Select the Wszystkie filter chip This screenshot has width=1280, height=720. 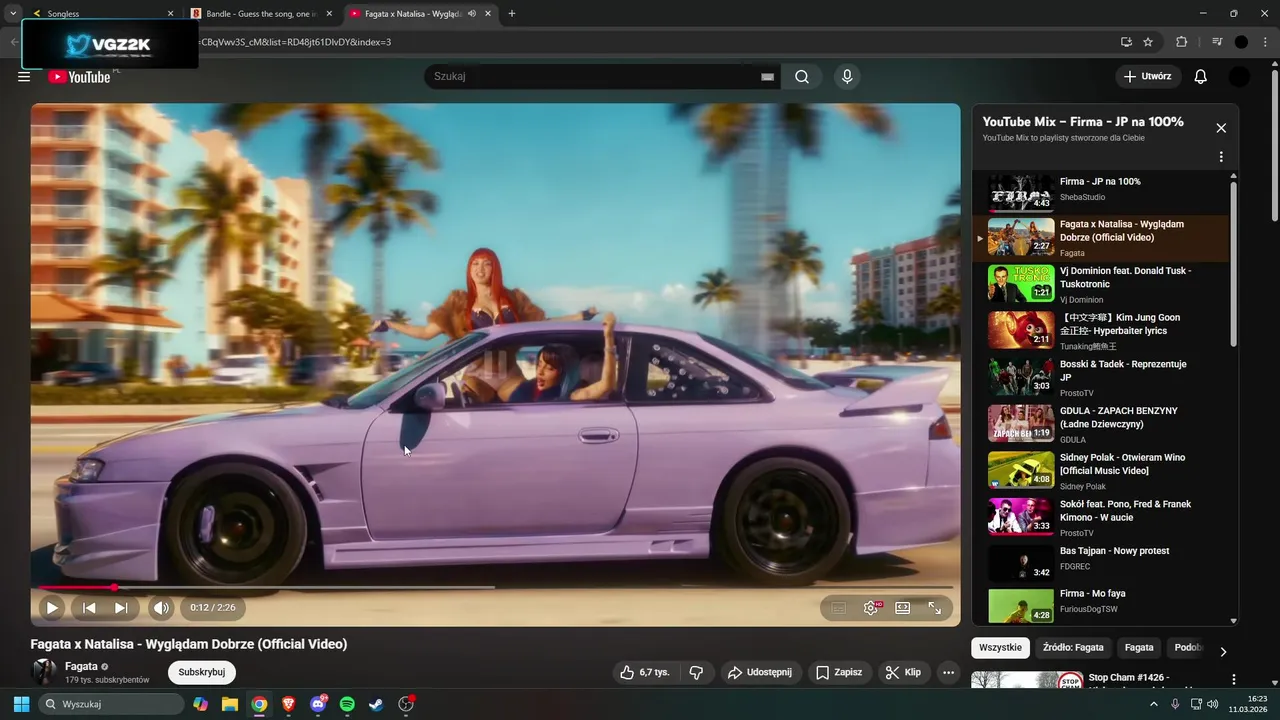pyautogui.click(x=1000, y=648)
